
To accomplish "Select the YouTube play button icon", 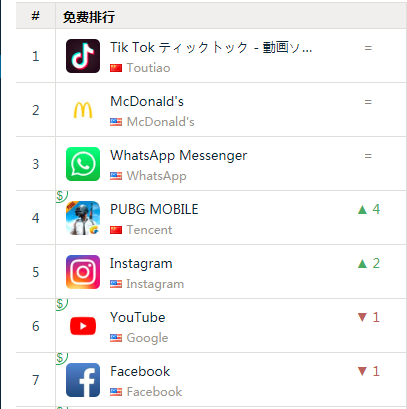I will [x=83, y=326].
